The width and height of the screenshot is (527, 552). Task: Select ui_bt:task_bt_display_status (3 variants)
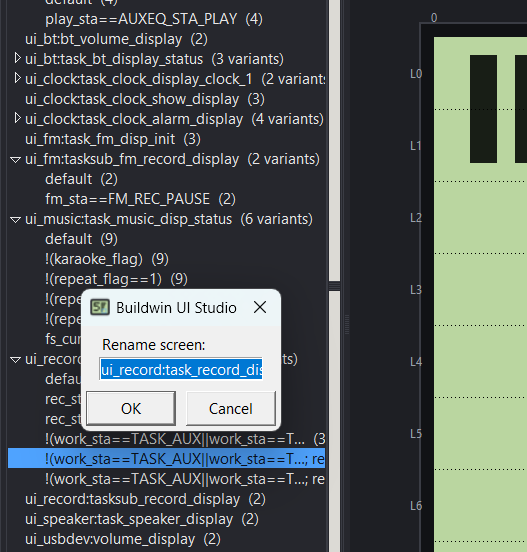pos(154,59)
